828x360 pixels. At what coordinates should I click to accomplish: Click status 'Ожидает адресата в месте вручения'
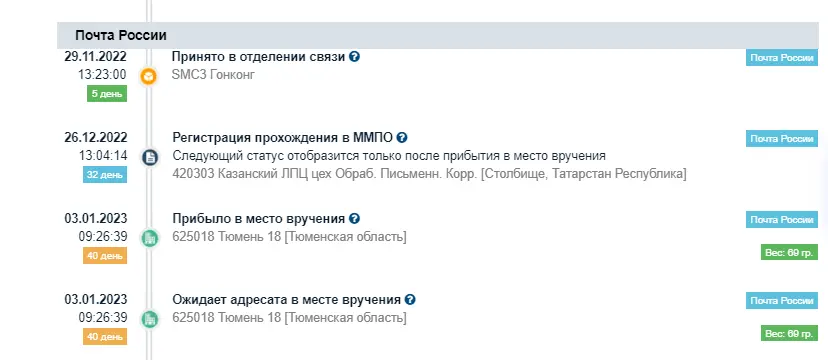287,300
